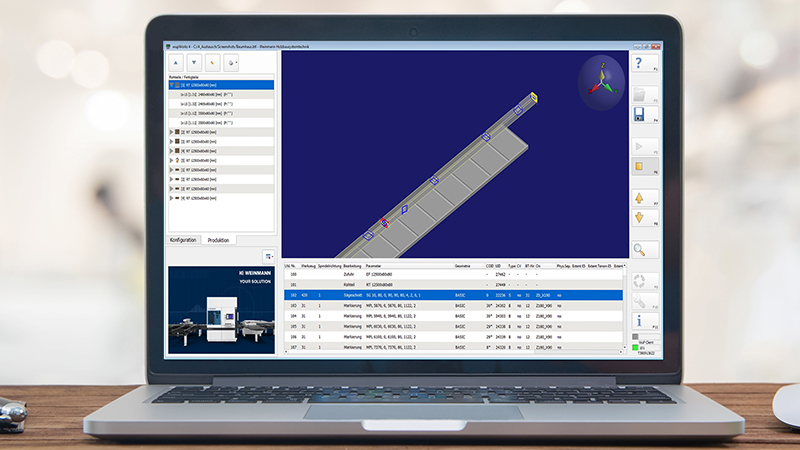Click the info button in right toolbar
The height and width of the screenshot is (450, 800).
coord(640,321)
